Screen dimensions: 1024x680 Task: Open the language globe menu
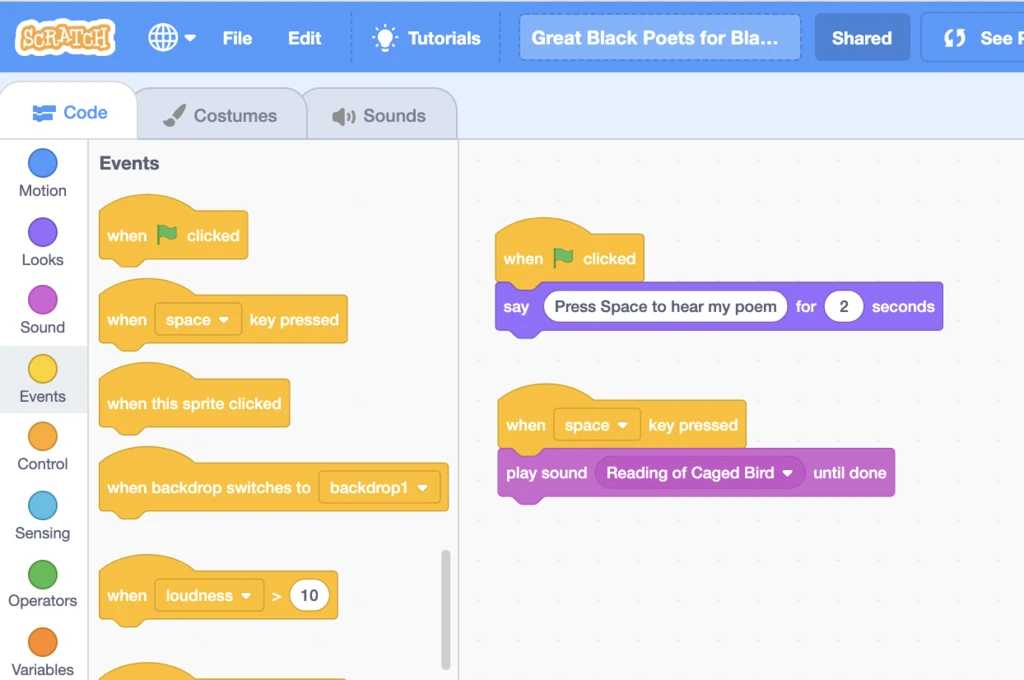172,38
